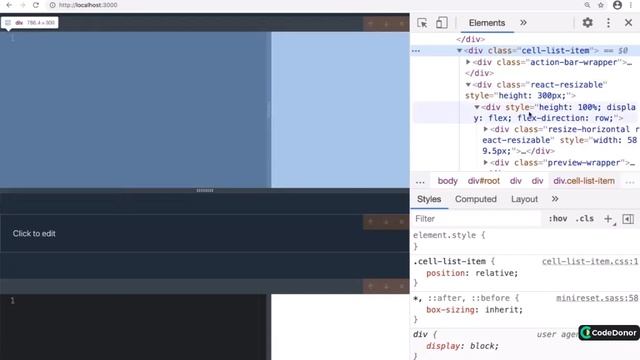Go back in the browser
This screenshot has height=360, width=640.
click(x=9, y=5)
